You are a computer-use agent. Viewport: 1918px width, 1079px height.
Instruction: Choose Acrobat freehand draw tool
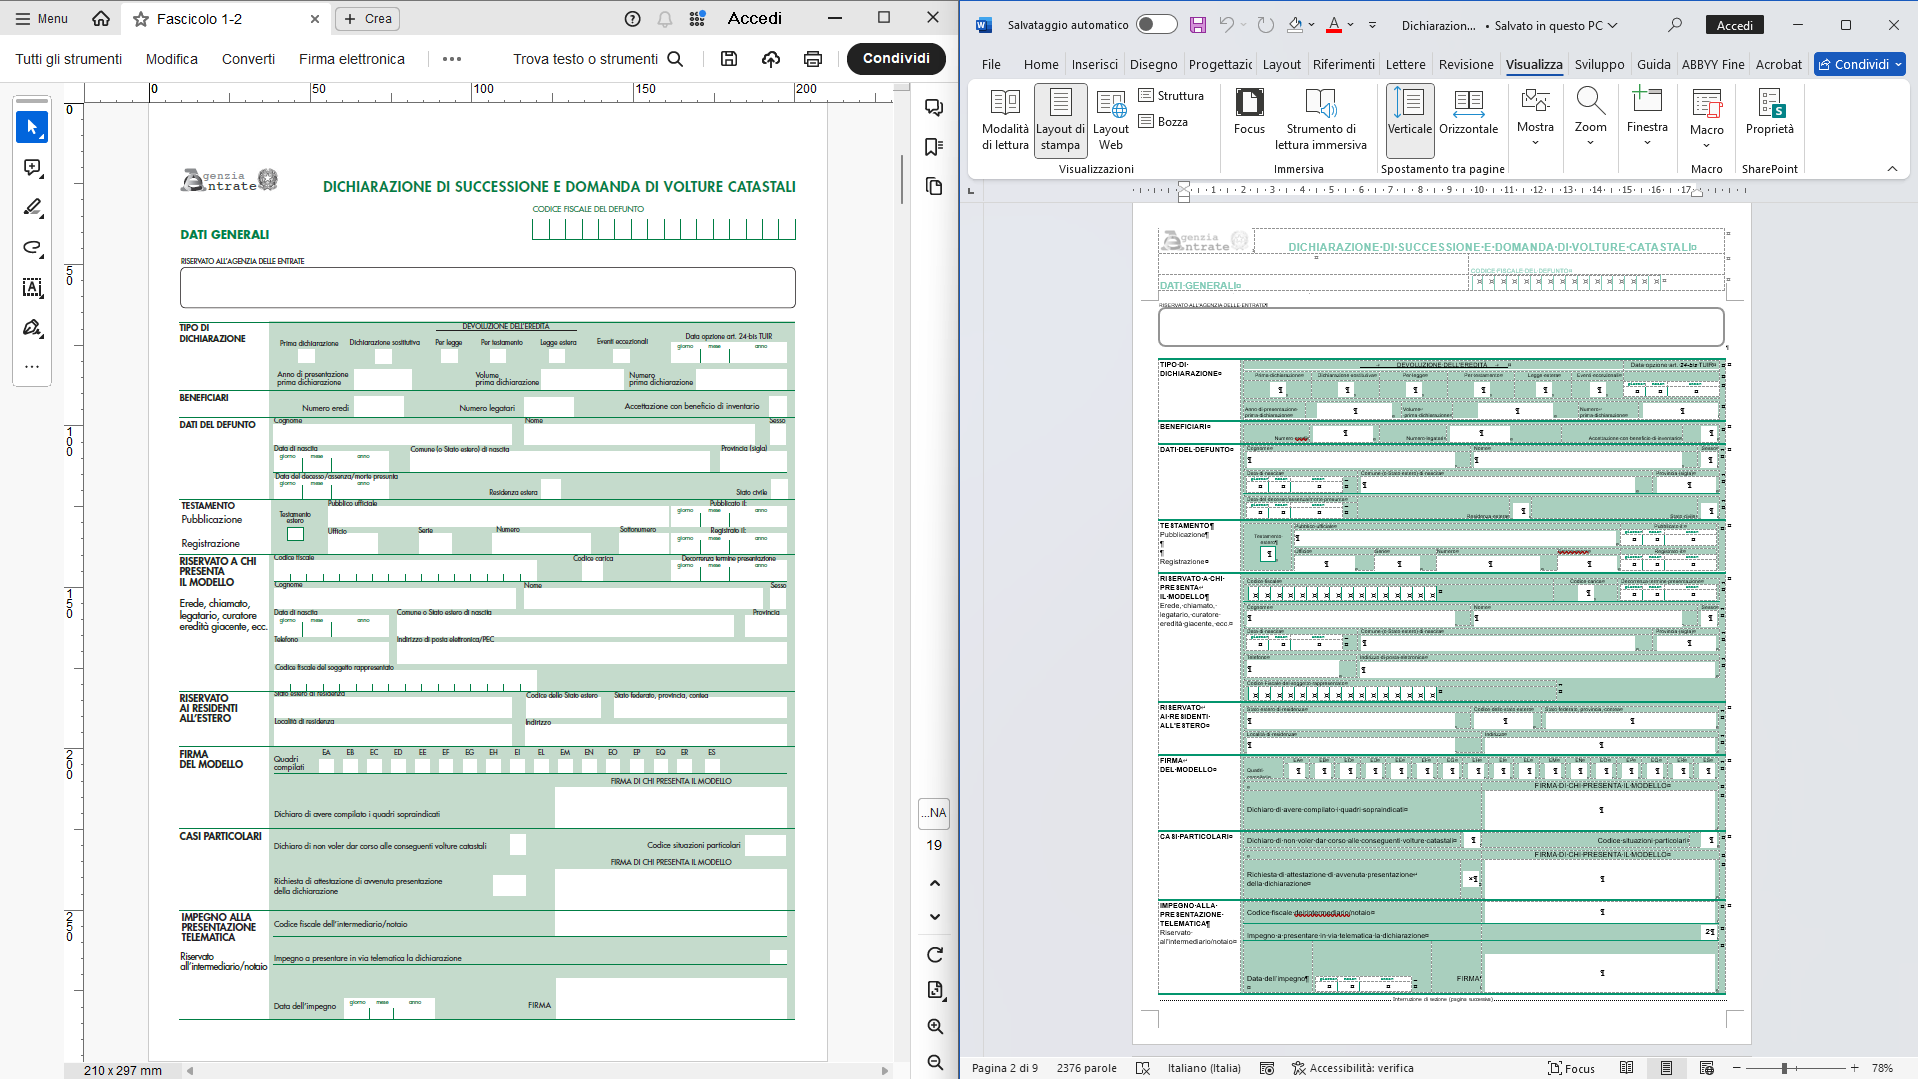pos(32,247)
